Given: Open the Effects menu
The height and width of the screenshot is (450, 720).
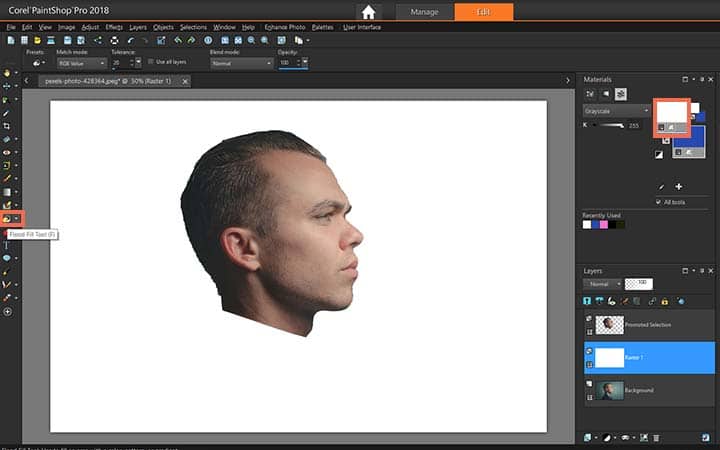Looking at the screenshot, I should click(114, 28).
